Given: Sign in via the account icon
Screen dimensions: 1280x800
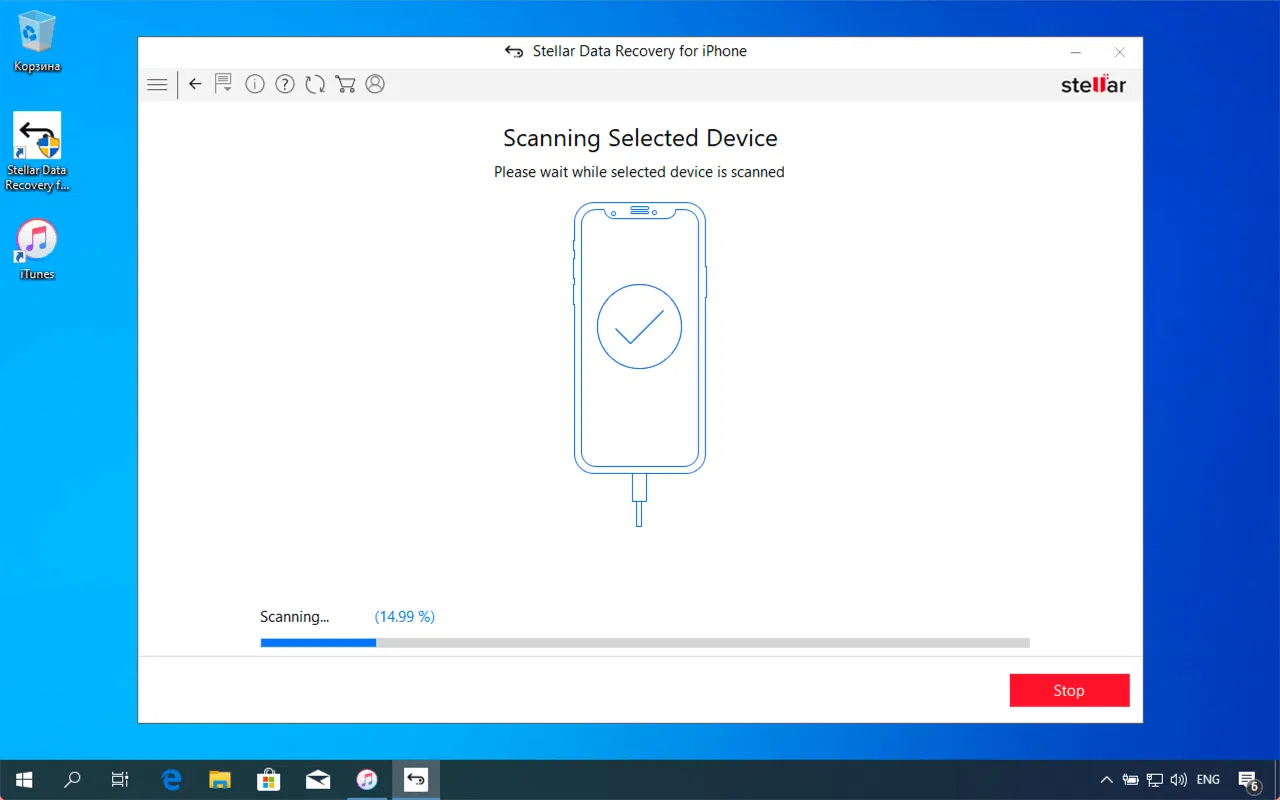Looking at the screenshot, I should pyautogui.click(x=375, y=84).
